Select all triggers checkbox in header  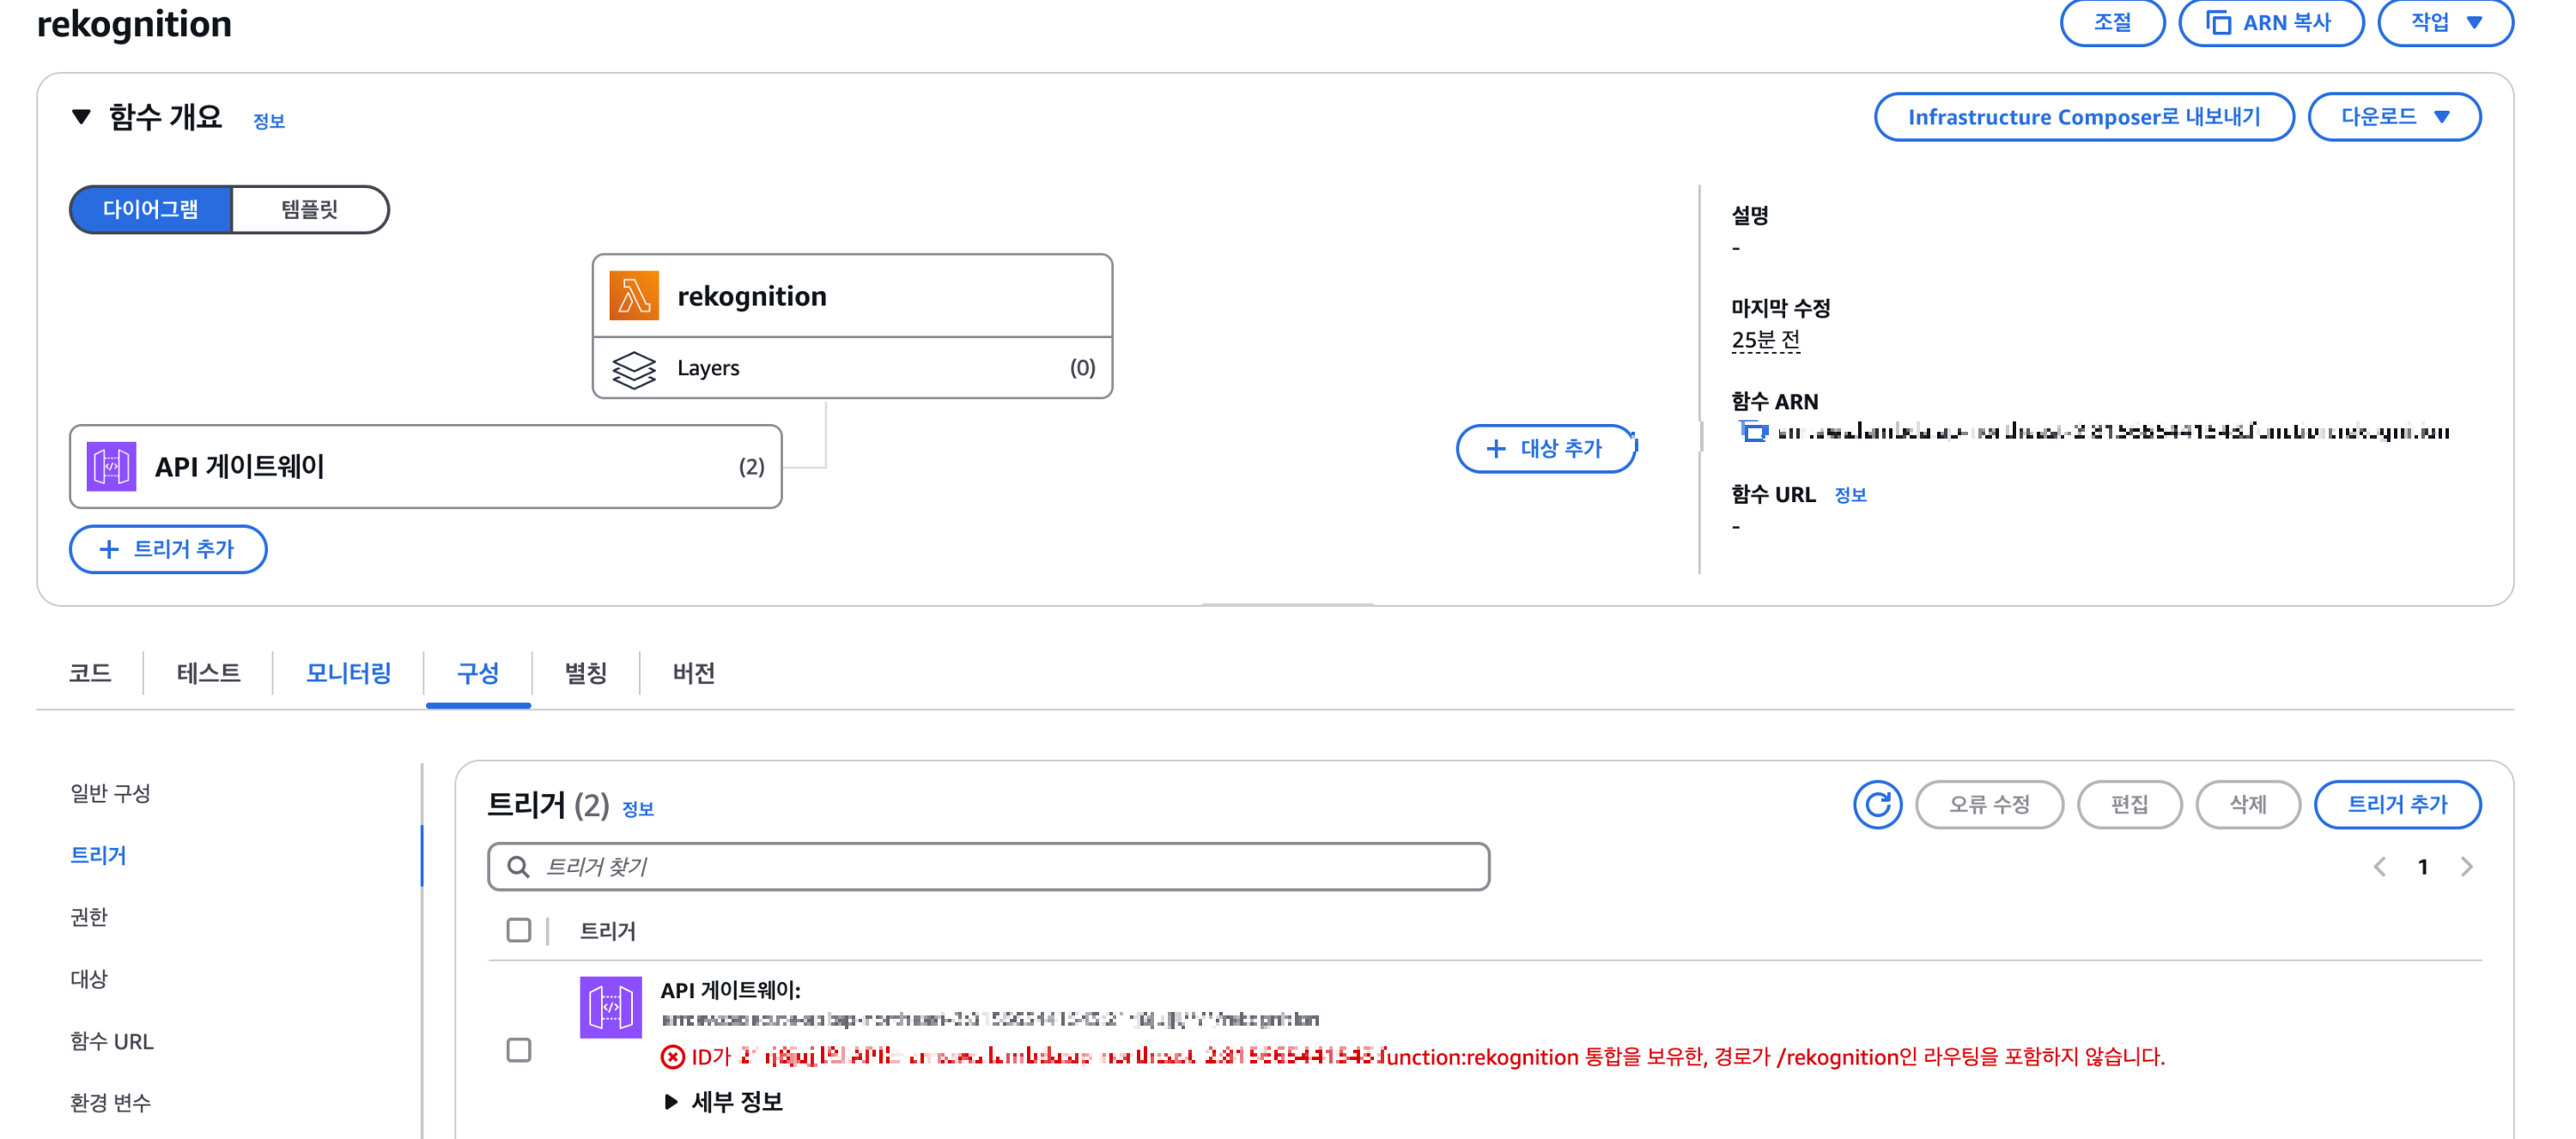click(x=519, y=930)
